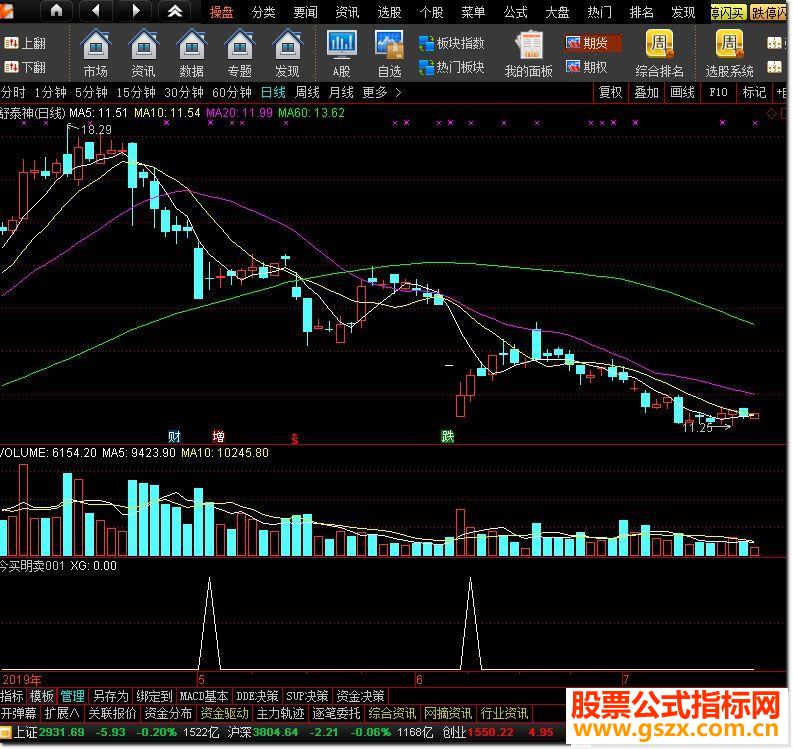The width and height of the screenshot is (793, 749).
Task: Click 上证 index in status bar
Action: (x=25, y=732)
